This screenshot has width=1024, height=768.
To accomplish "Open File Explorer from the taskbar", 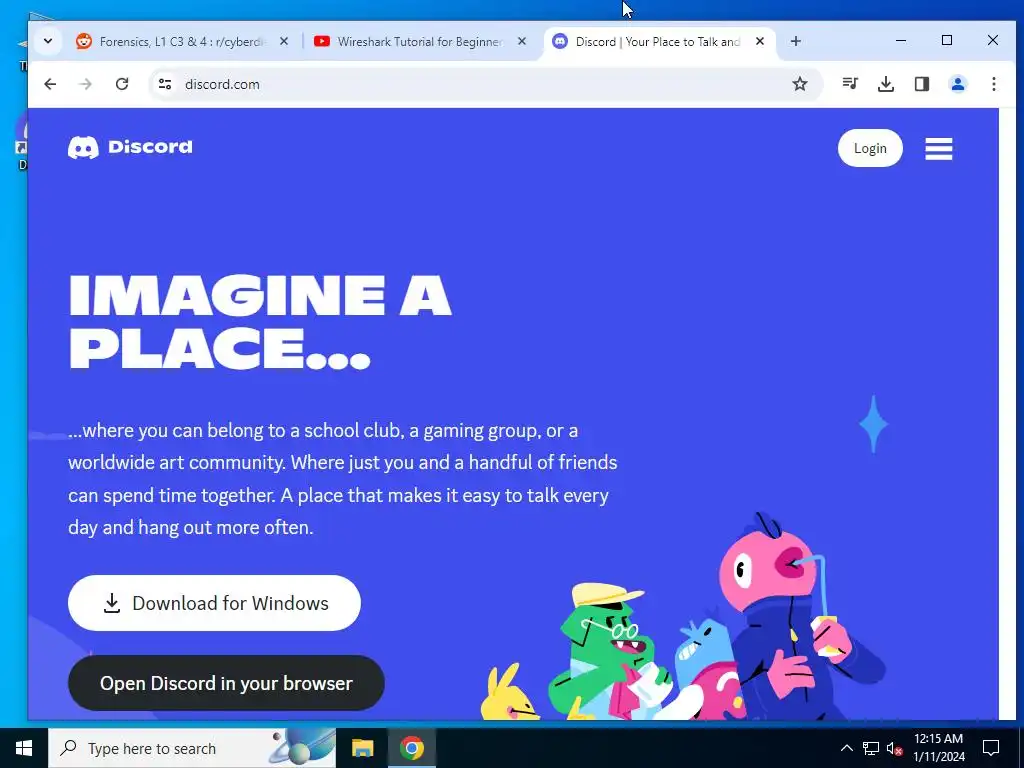I will pos(362,748).
